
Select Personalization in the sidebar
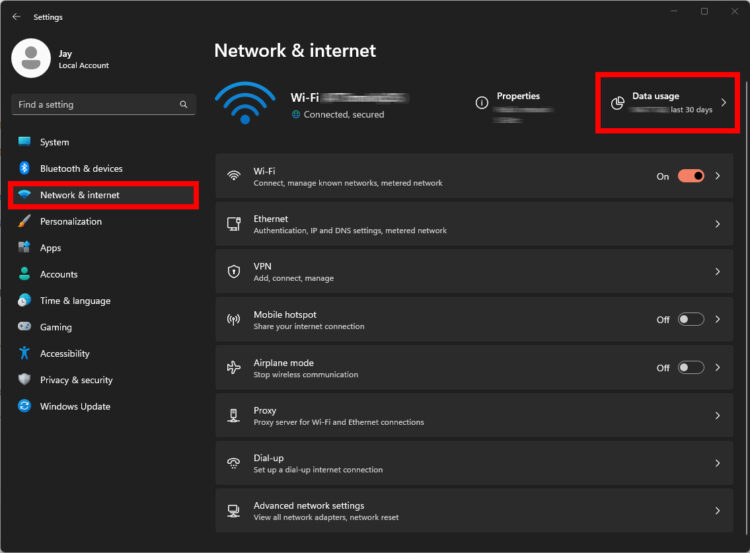[x=70, y=221]
